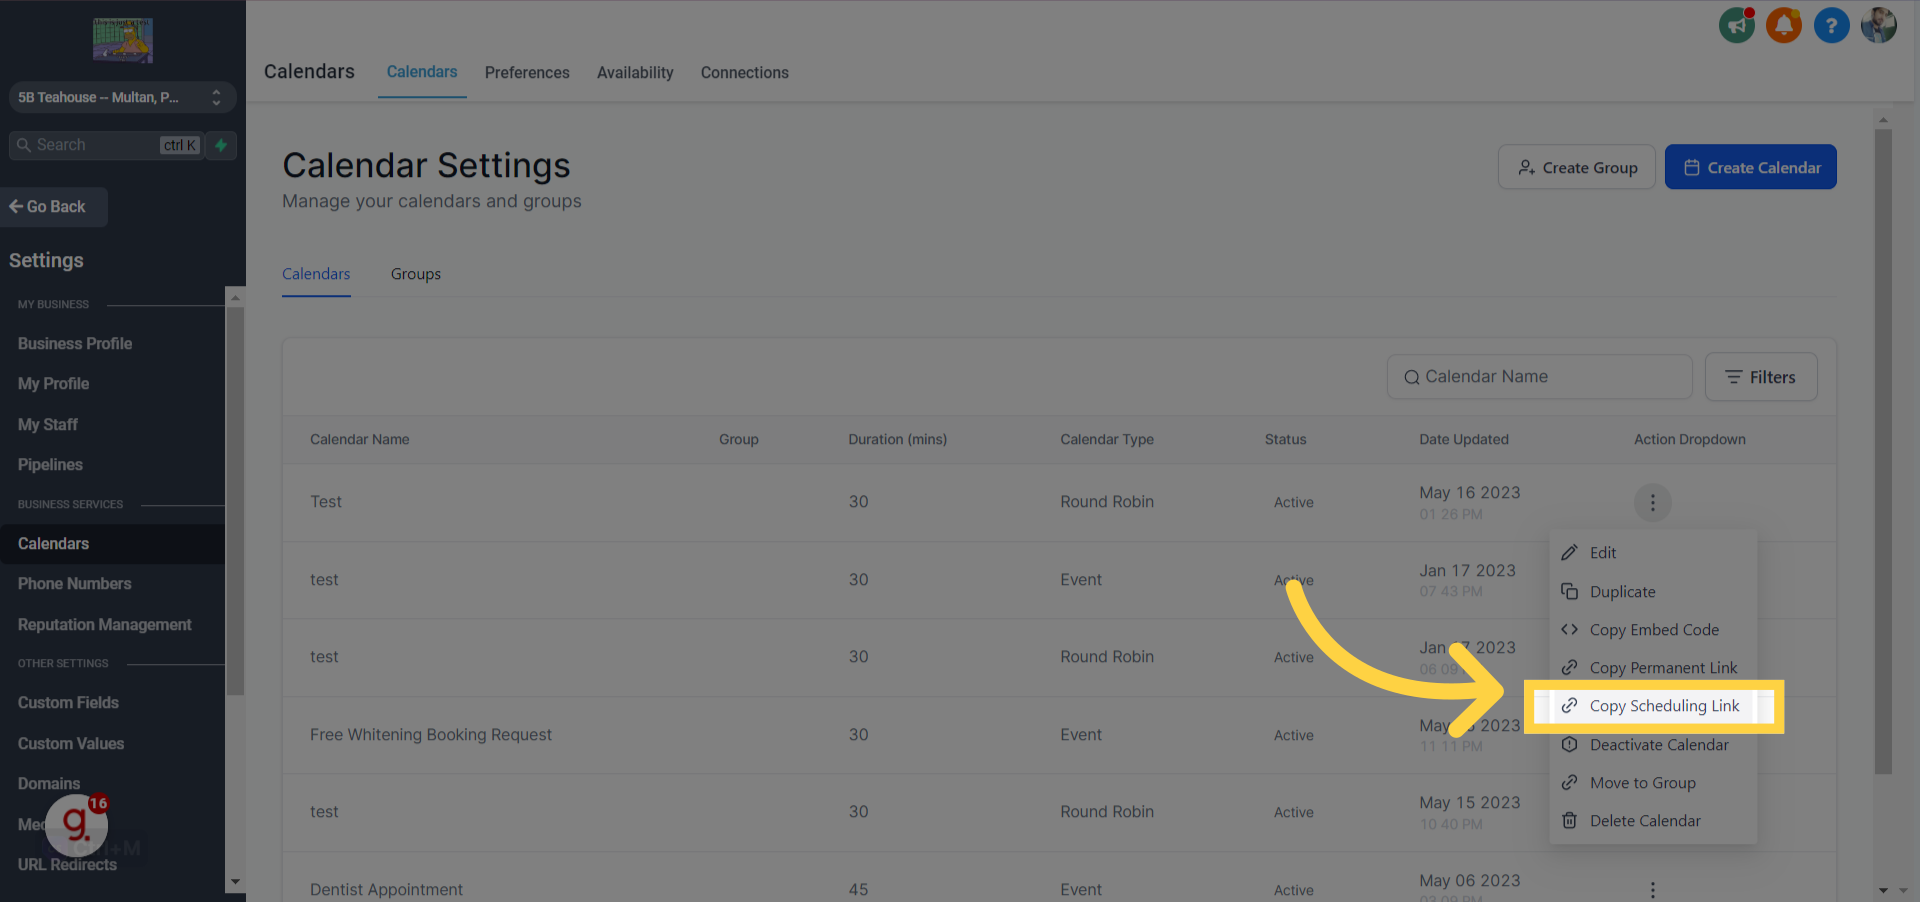The width and height of the screenshot is (1920, 902).
Task: Switch to the Preferences top tab
Action: [527, 73]
